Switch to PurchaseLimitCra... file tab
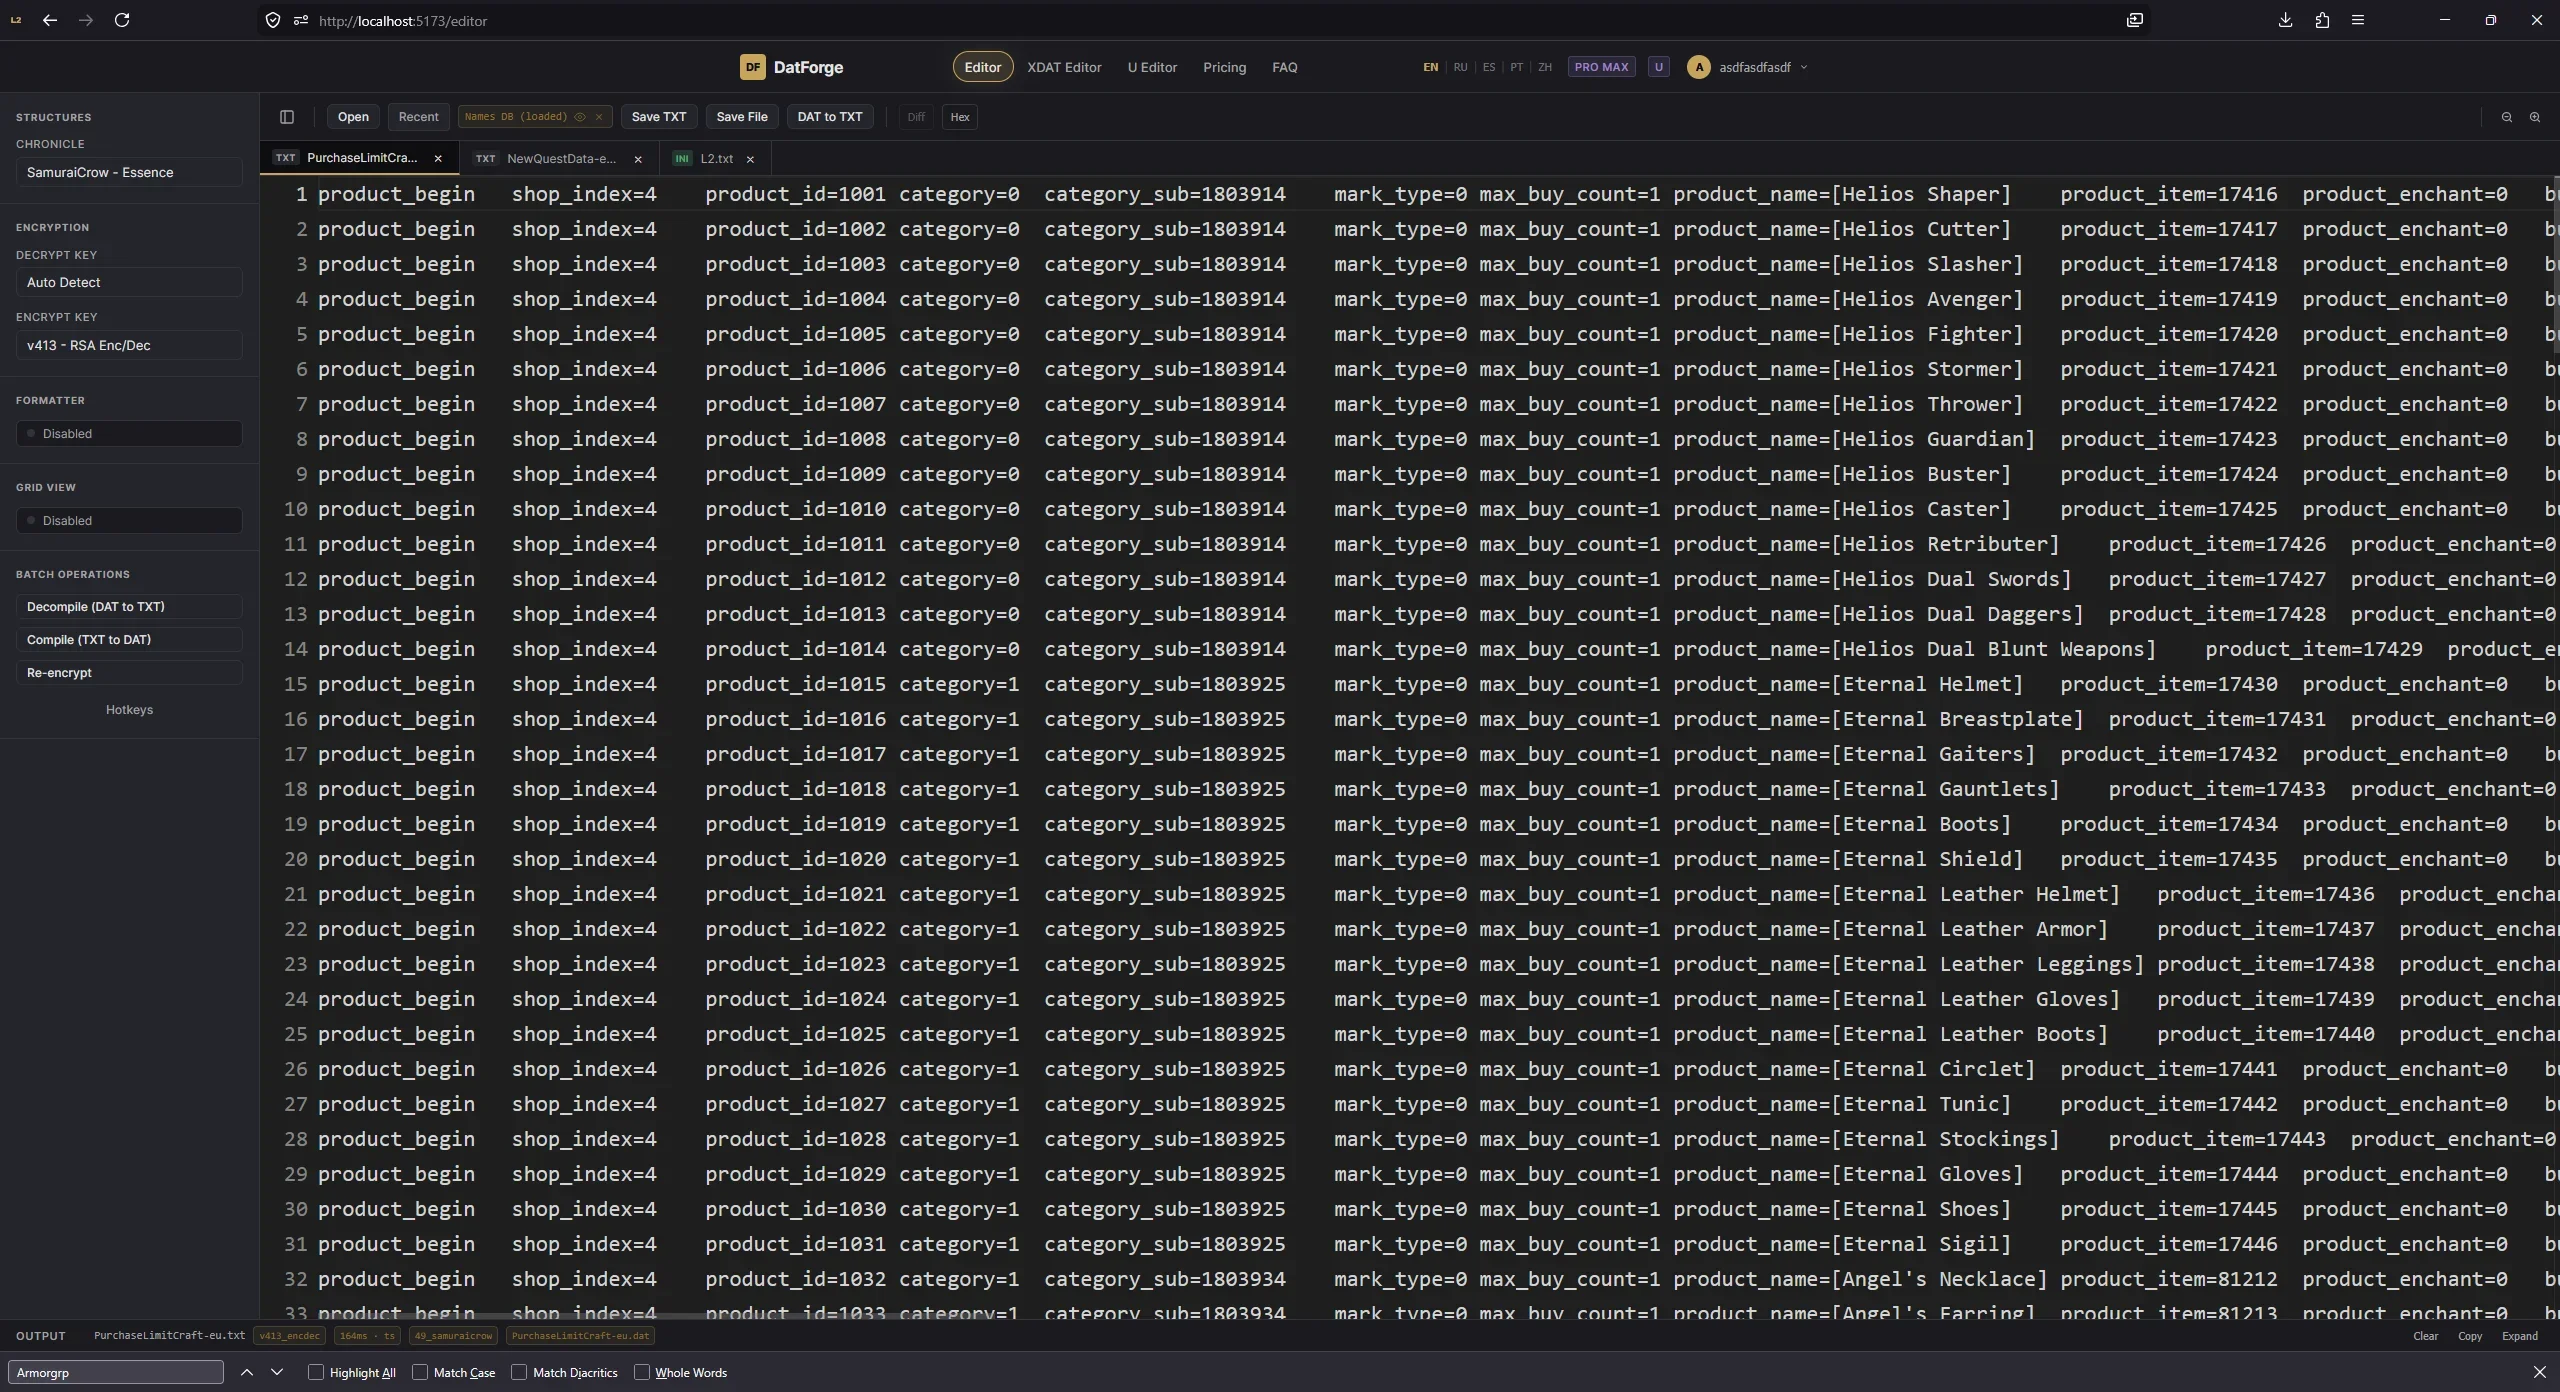This screenshot has width=2560, height=1392. tap(360, 158)
